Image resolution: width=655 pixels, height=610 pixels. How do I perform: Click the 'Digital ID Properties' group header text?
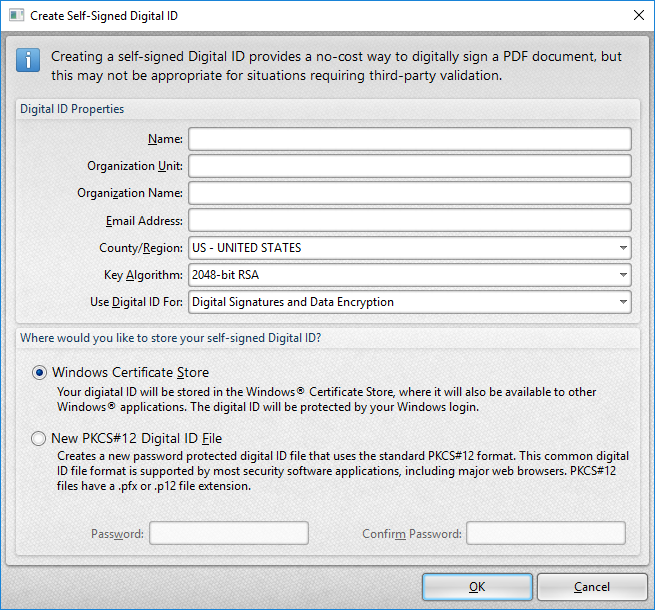click(x=72, y=109)
